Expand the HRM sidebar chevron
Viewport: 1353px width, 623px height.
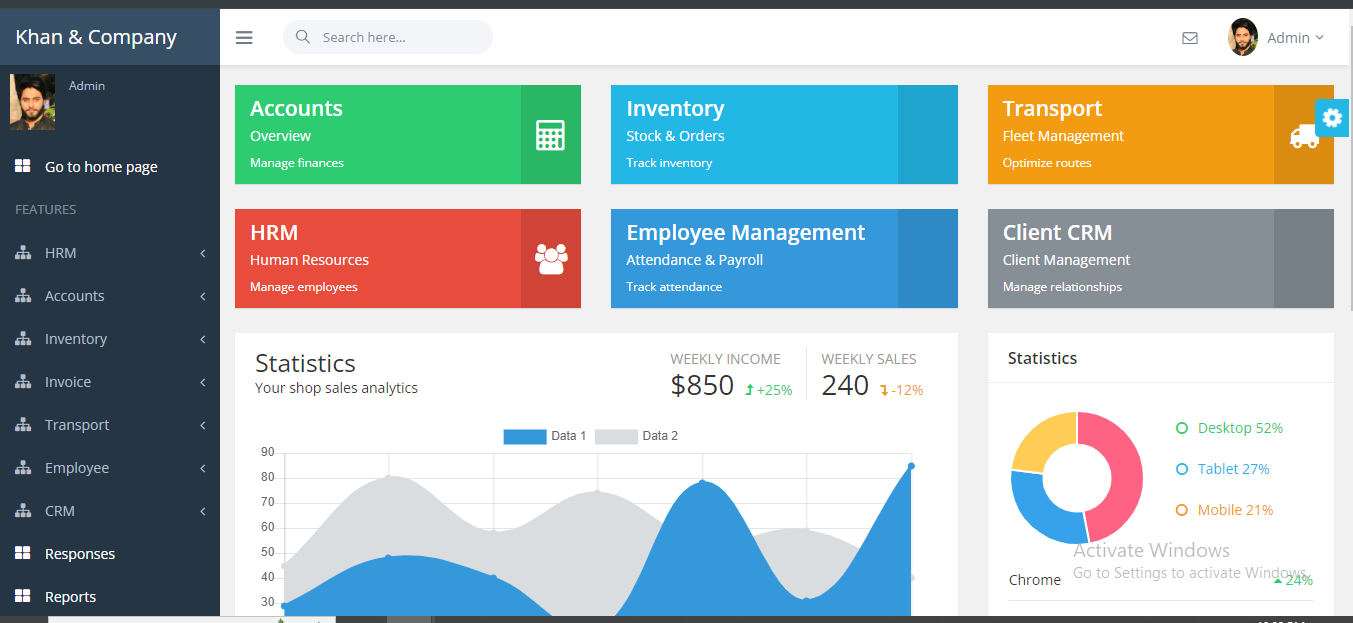pos(202,253)
